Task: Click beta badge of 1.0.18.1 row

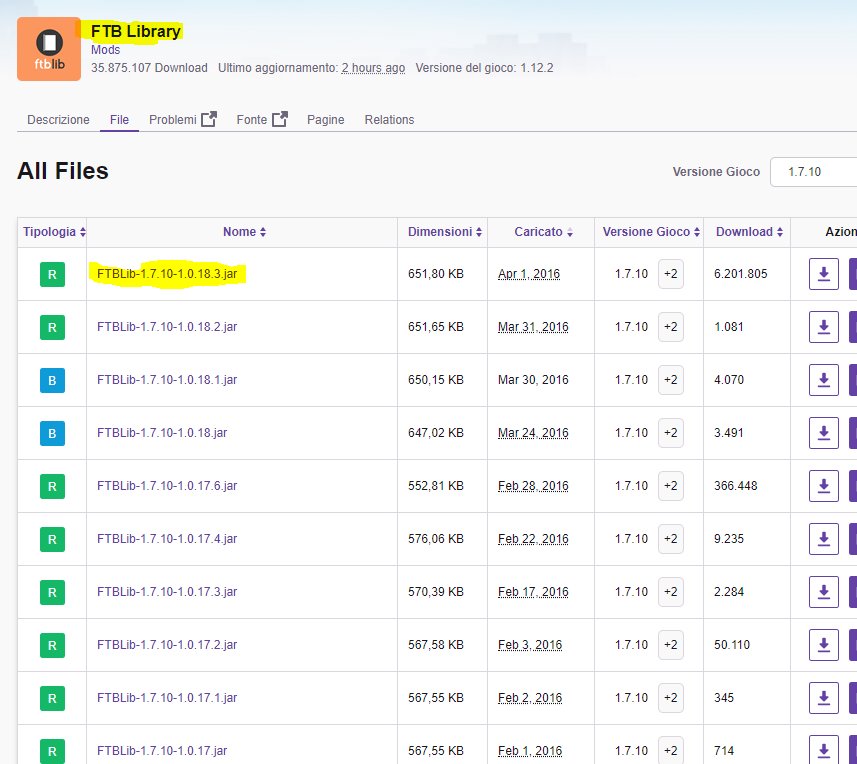Action: point(52,380)
